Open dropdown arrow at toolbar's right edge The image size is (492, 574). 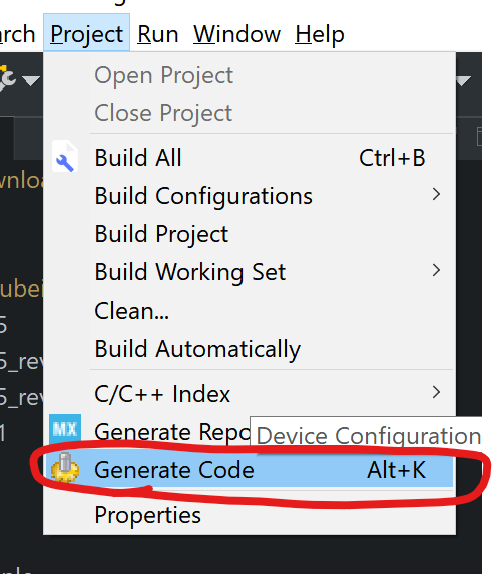463,80
